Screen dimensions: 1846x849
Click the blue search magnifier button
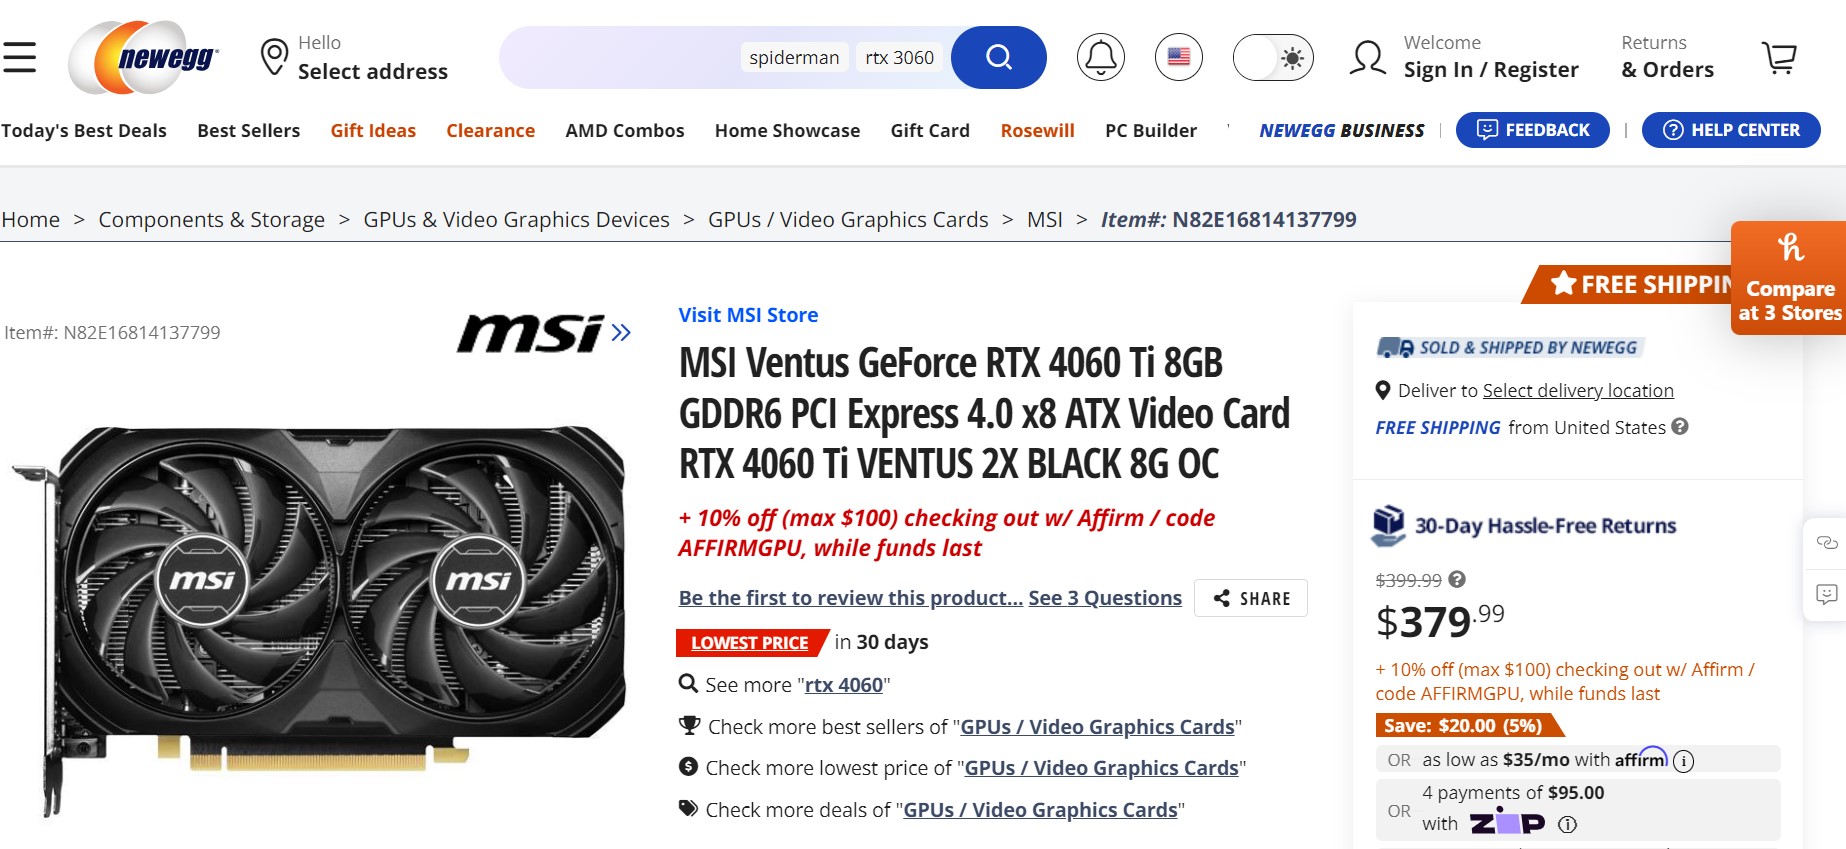(x=998, y=57)
